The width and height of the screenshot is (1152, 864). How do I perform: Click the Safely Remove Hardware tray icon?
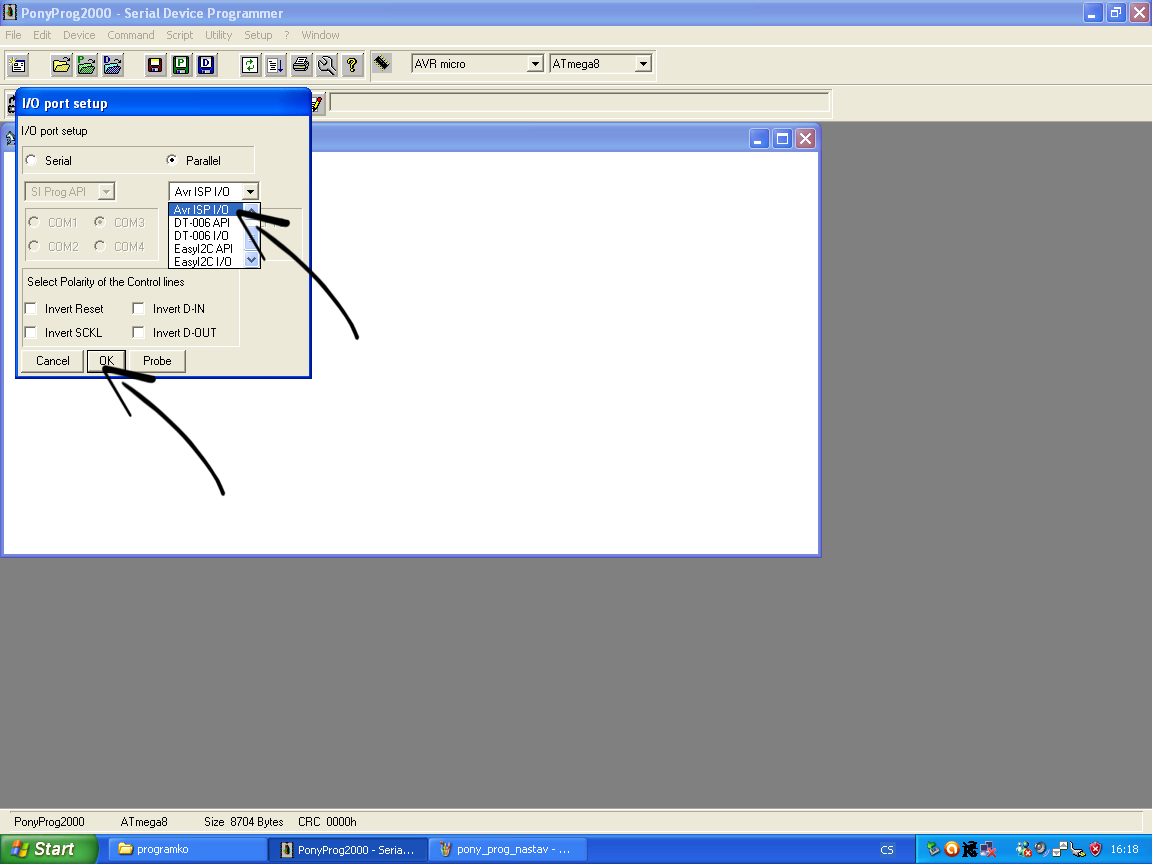coord(933,849)
